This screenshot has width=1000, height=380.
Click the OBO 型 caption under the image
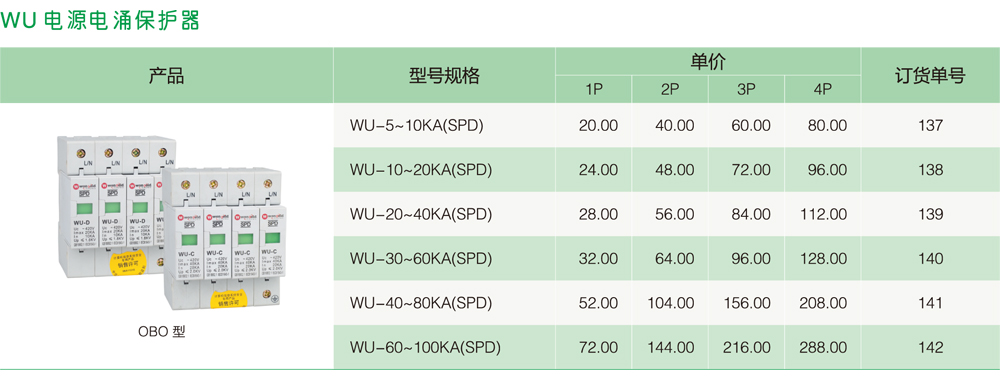(x=161, y=332)
